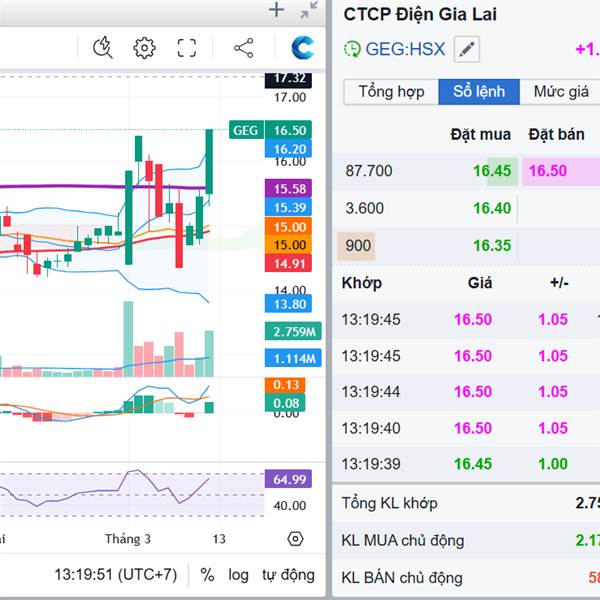Open the Mức giá tab

click(x=561, y=92)
